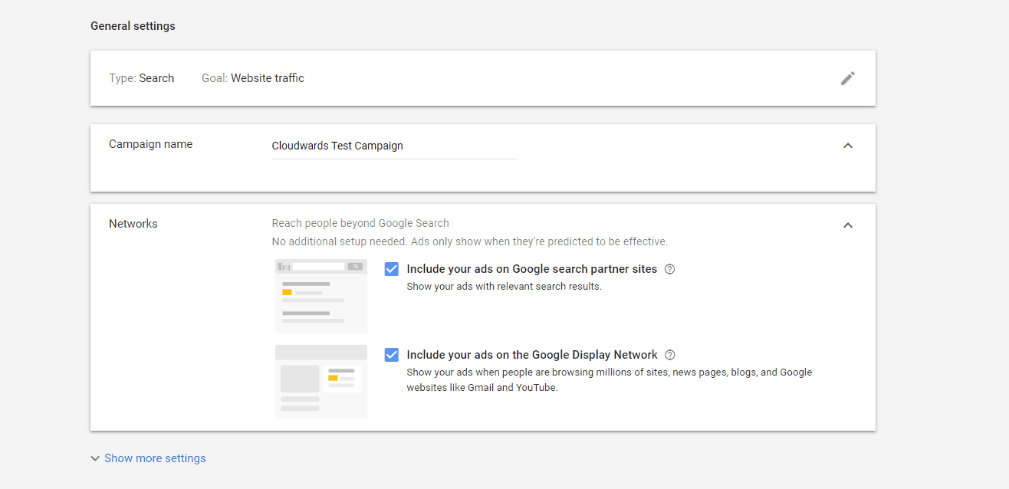Collapse the Campaign name section
The height and width of the screenshot is (489, 1009).
pos(848,145)
